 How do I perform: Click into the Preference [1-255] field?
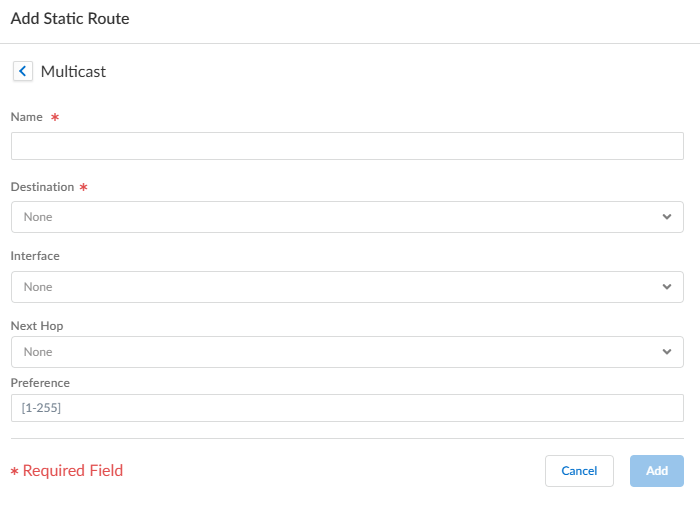click(x=347, y=408)
